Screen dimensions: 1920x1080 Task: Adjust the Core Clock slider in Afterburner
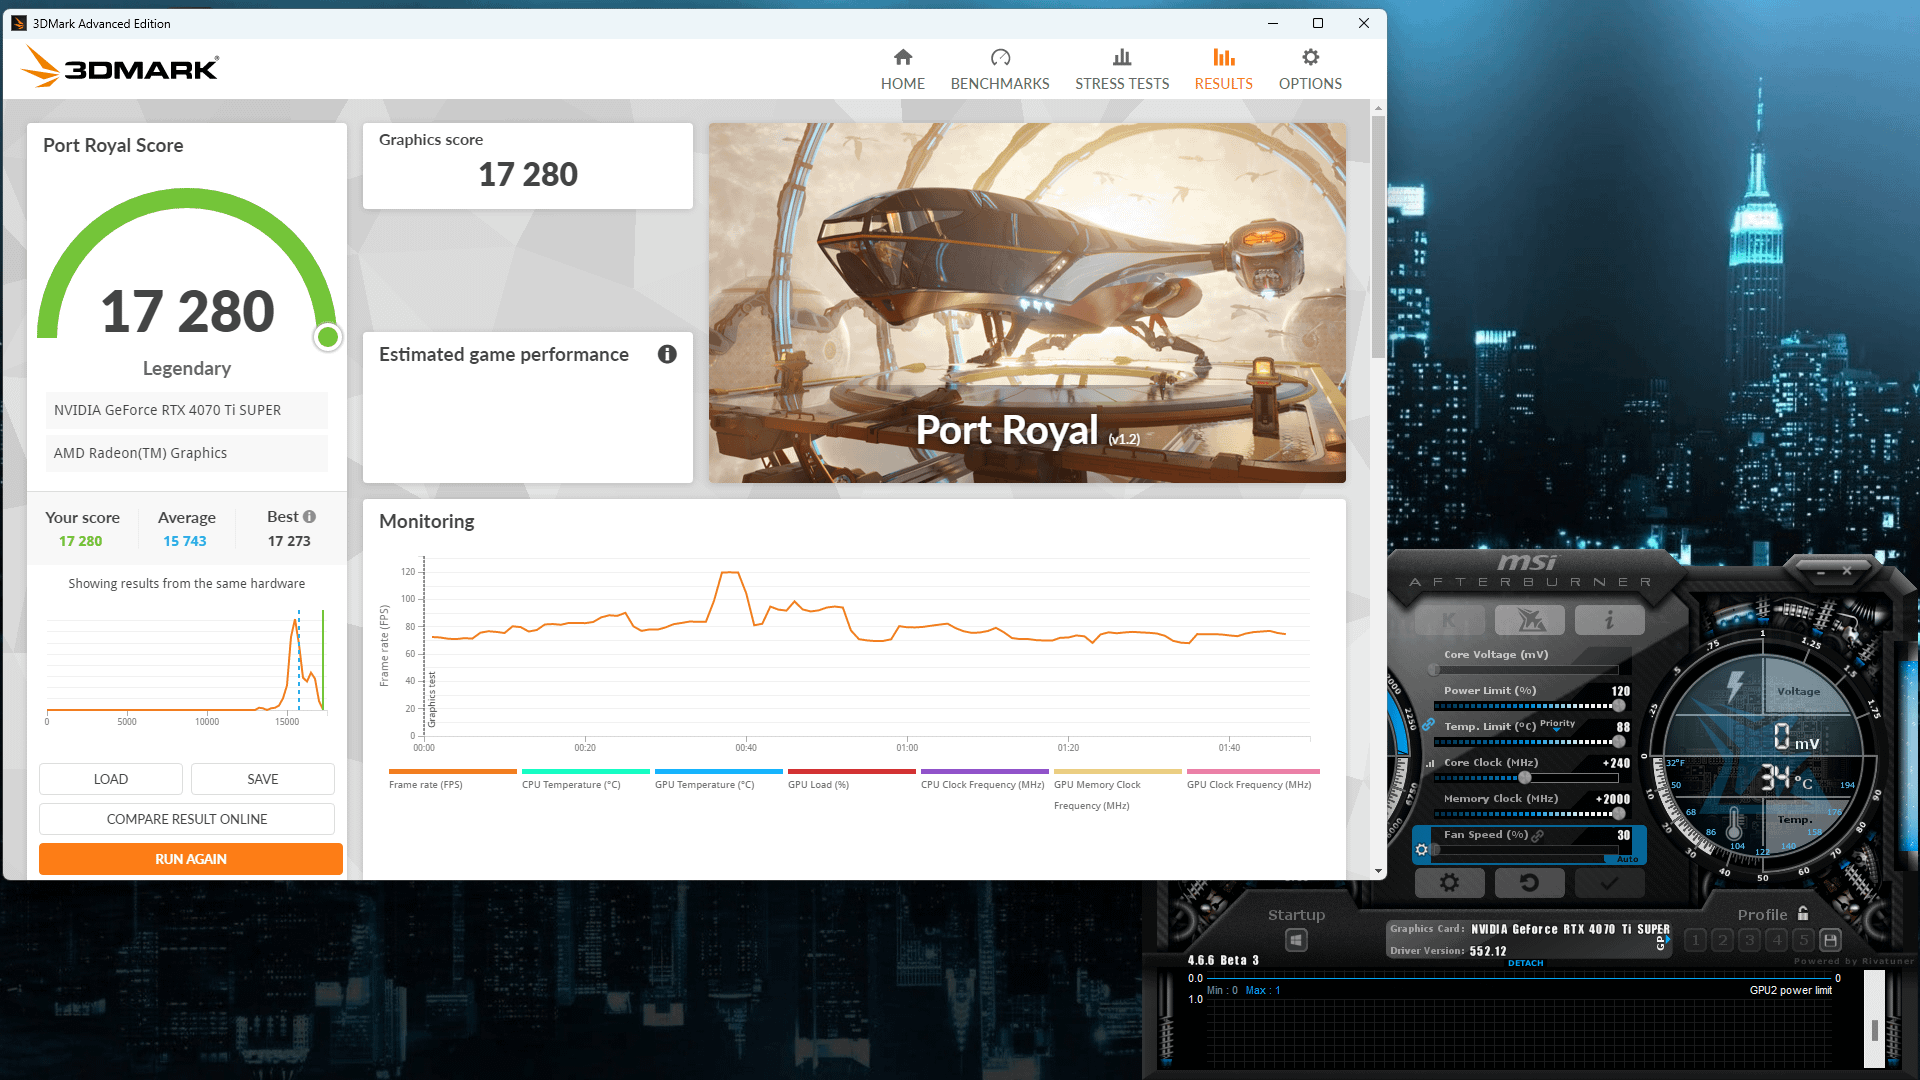point(1526,777)
